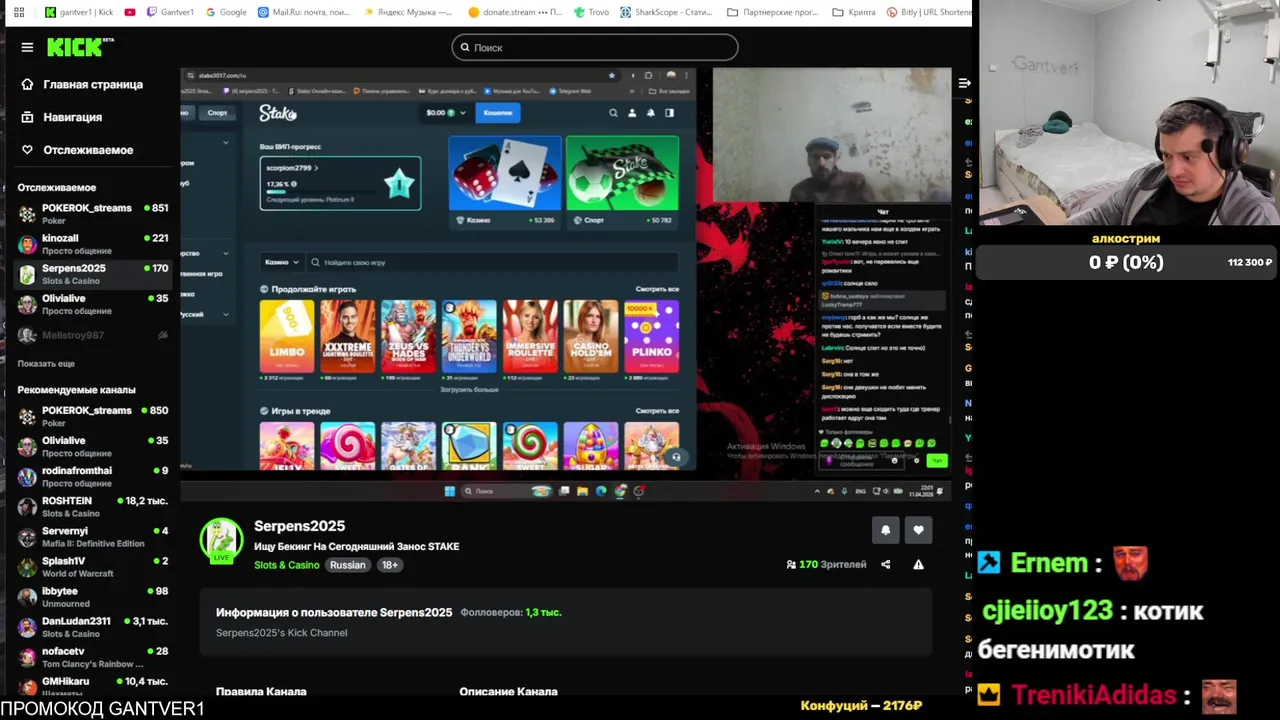This screenshot has width=1280, height=720.
Task: Open the browser apps grid icon
Action: pyautogui.click(x=19, y=12)
